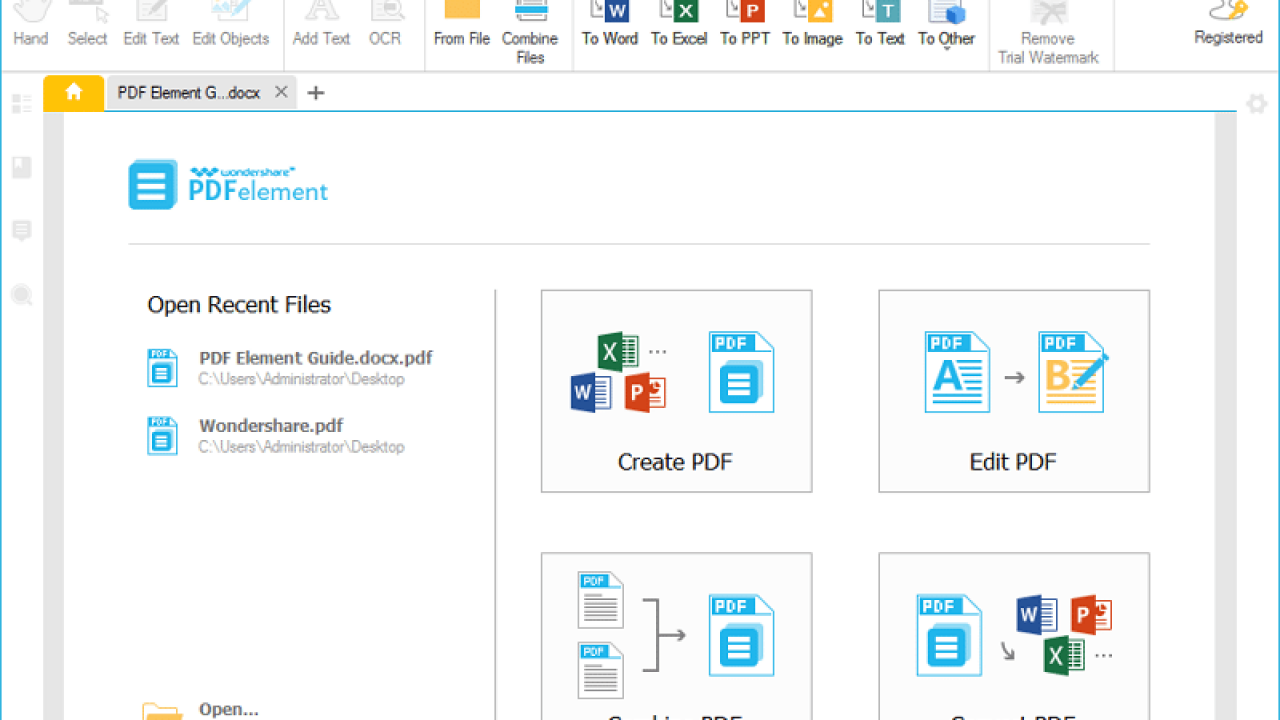The image size is (1280, 720).
Task: Open the bookmarks panel icon in sidebar
Action: [x=21, y=167]
